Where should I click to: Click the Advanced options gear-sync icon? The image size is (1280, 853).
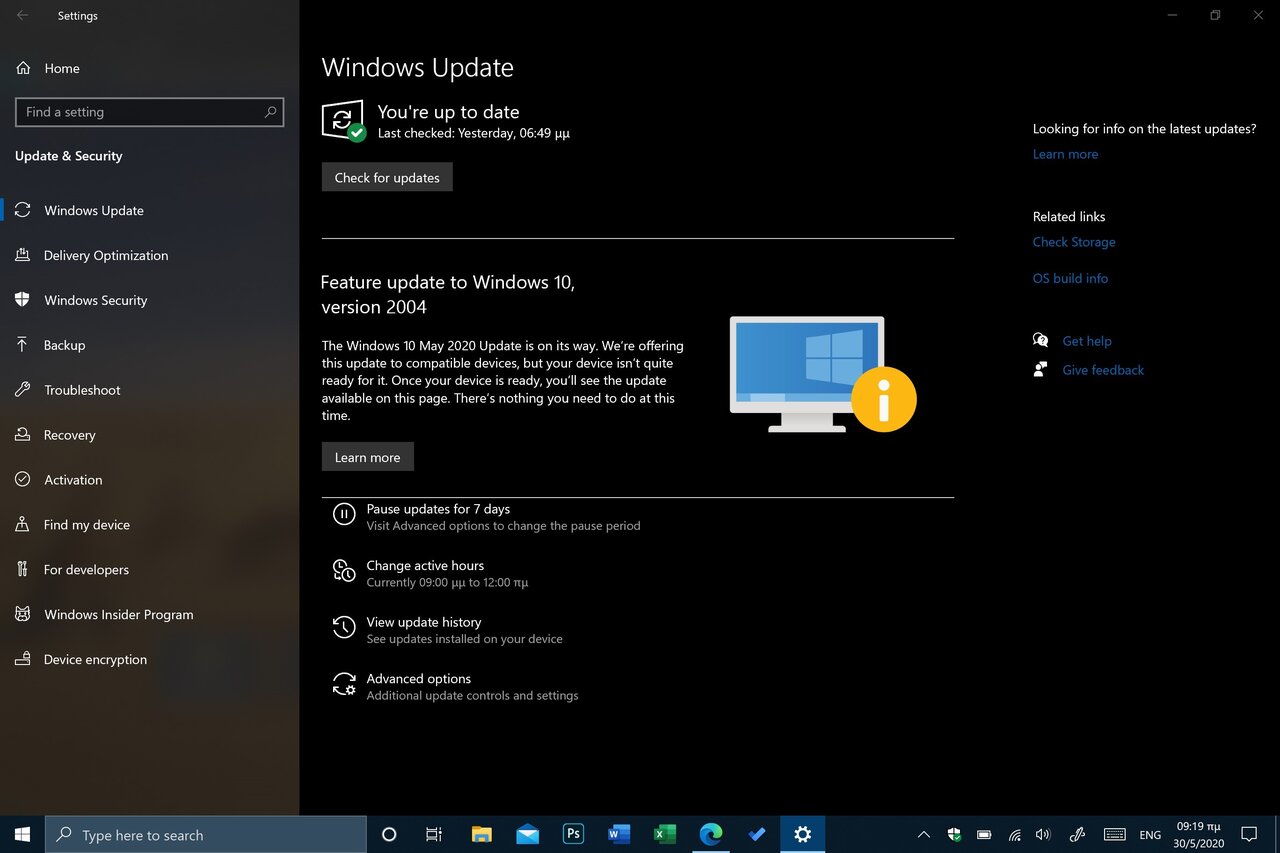(x=344, y=684)
